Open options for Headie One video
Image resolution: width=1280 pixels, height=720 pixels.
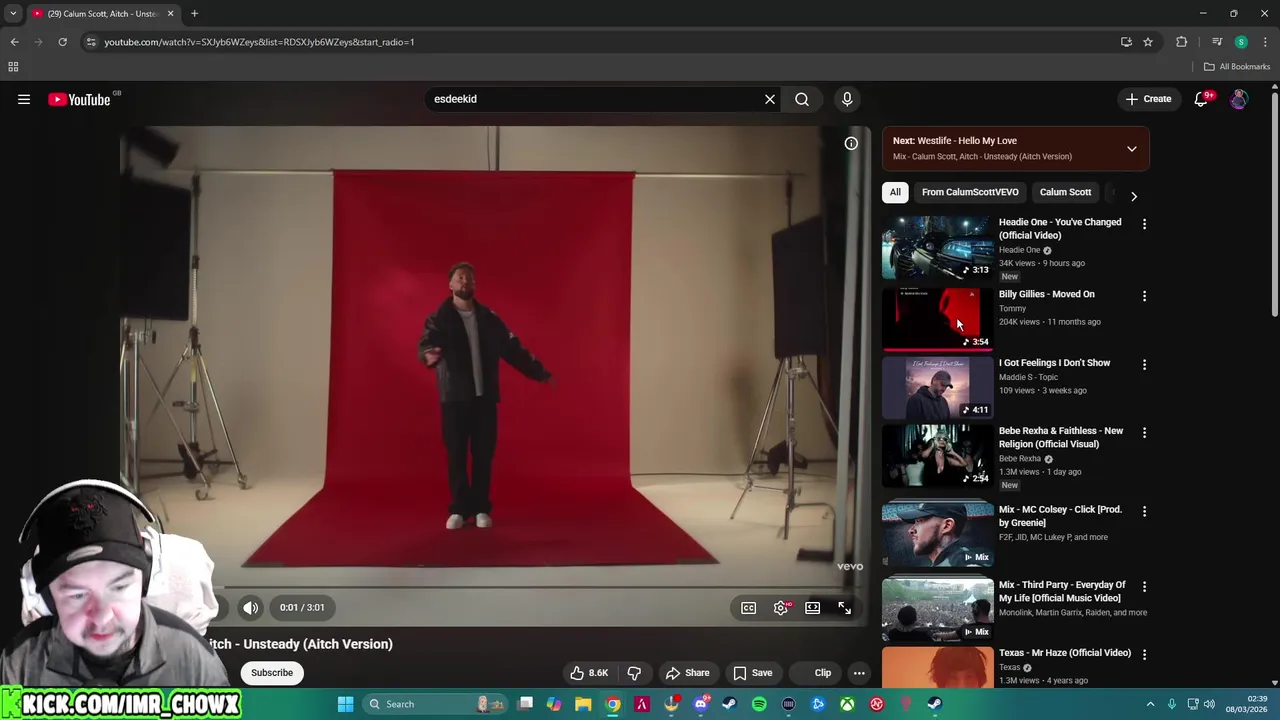pyautogui.click(x=1144, y=224)
